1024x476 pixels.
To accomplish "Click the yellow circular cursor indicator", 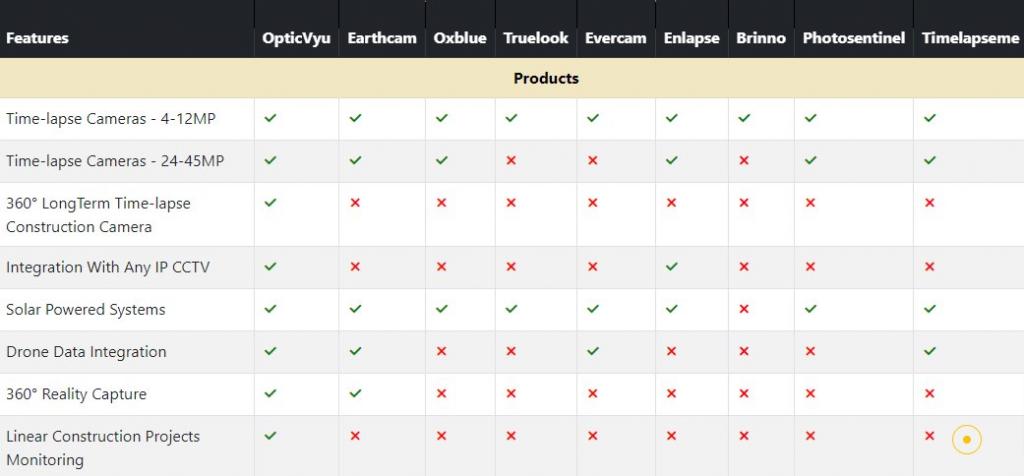I will pos(967,439).
